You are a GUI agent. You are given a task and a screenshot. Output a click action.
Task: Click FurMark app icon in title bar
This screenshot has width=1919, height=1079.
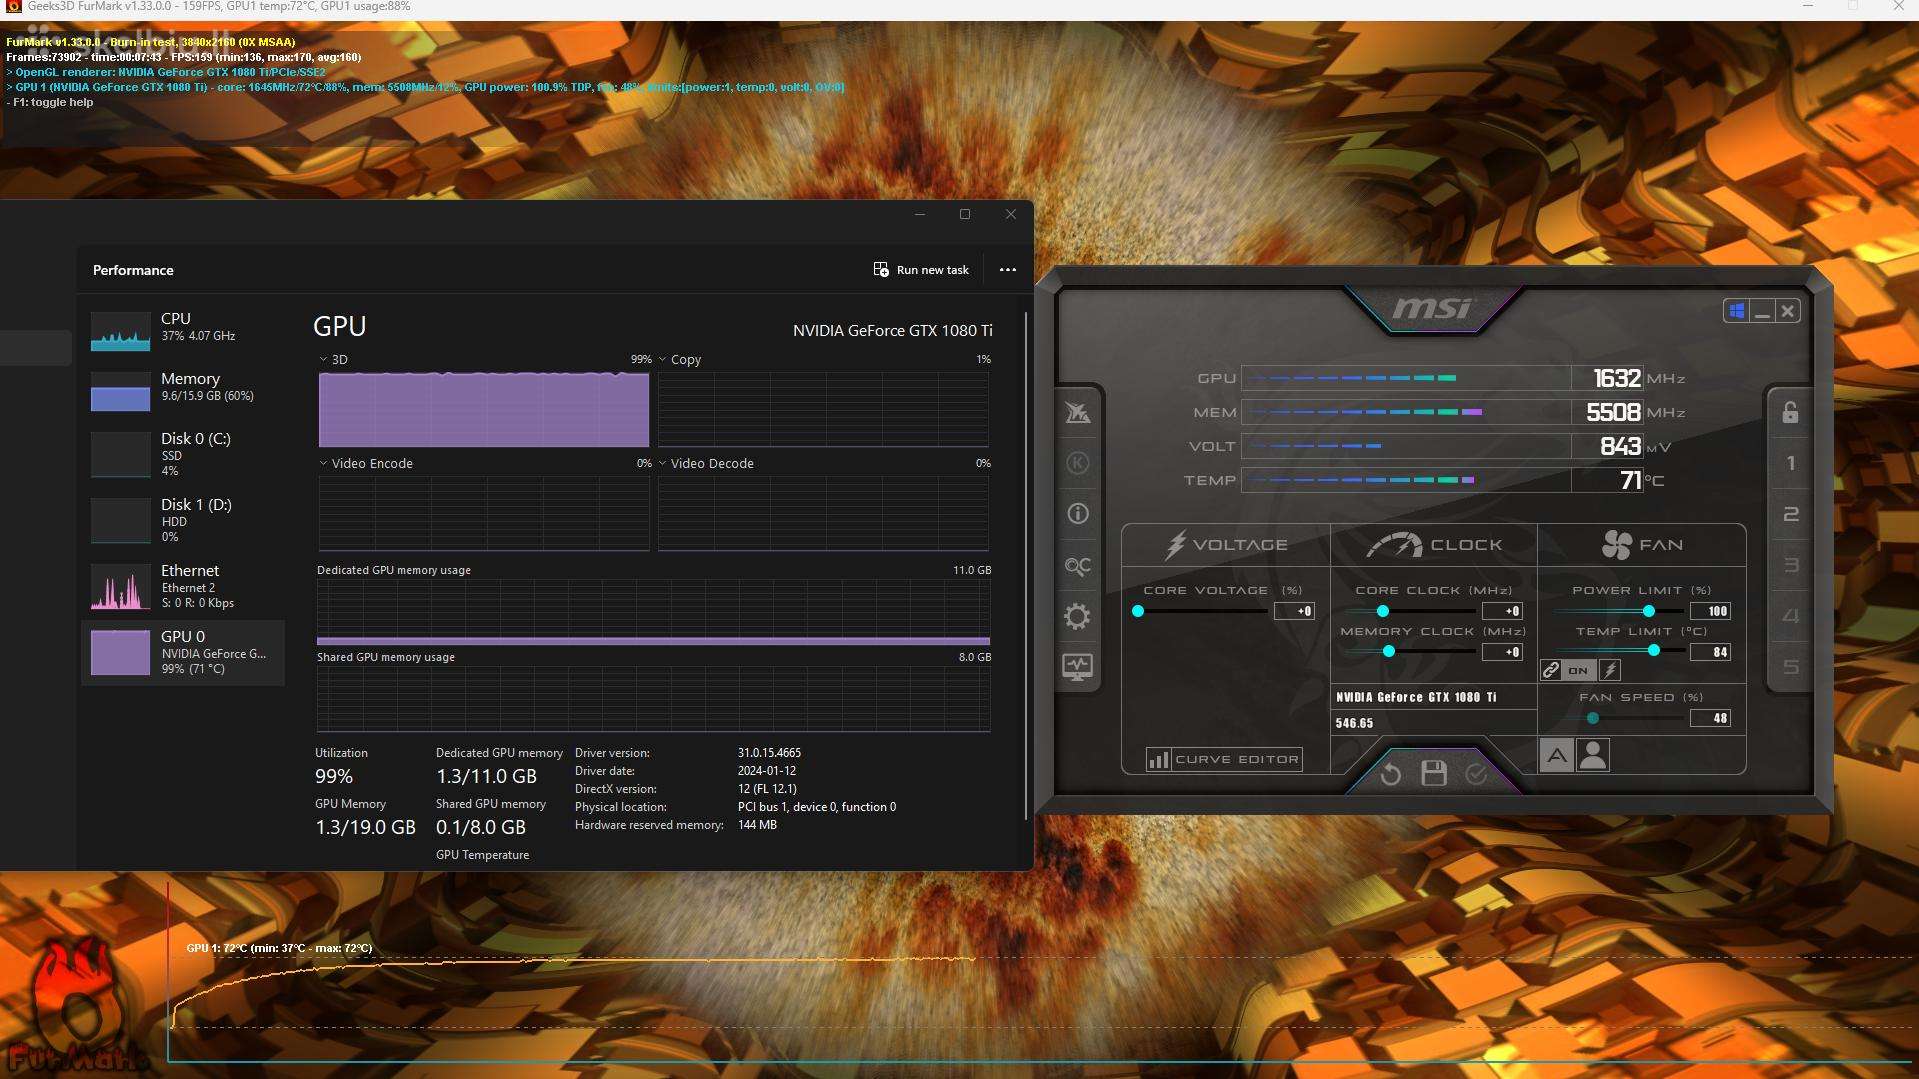[x=13, y=7]
